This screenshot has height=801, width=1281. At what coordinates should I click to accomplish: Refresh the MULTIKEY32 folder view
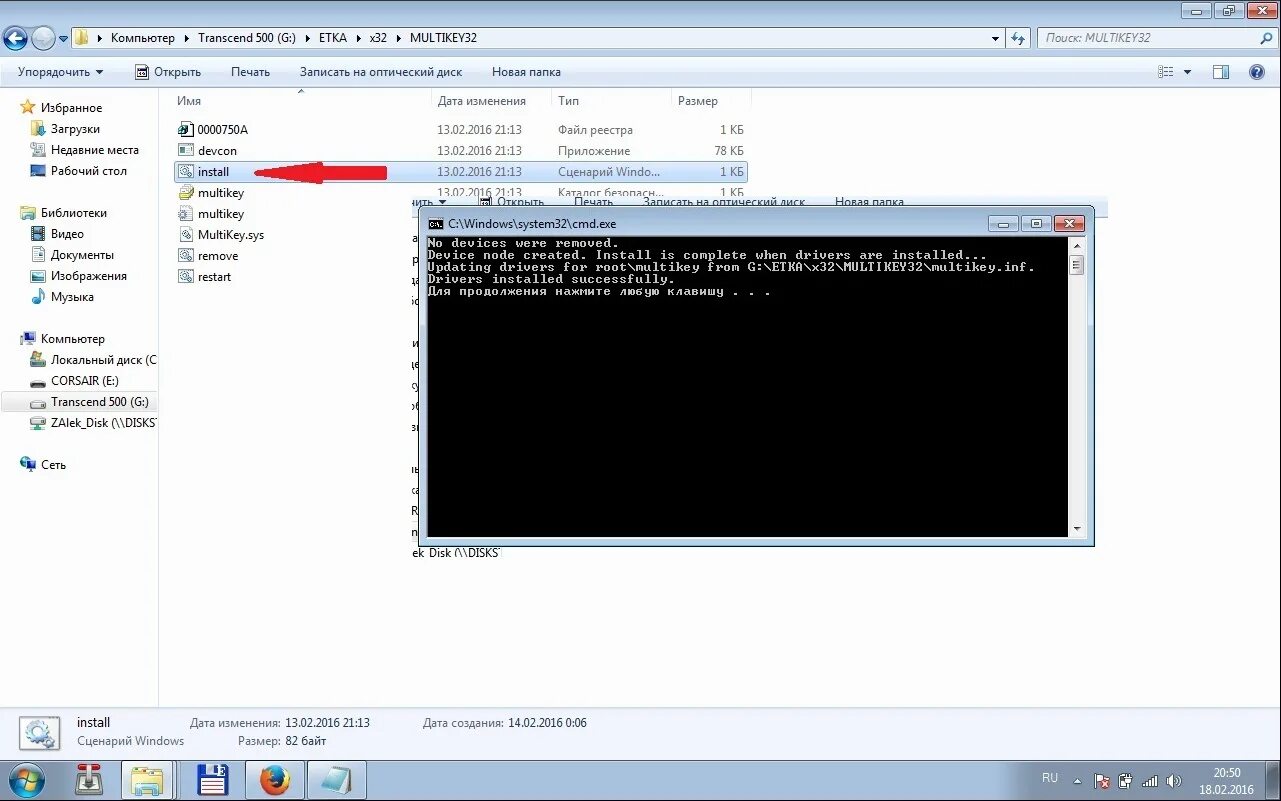click(1018, 38)
